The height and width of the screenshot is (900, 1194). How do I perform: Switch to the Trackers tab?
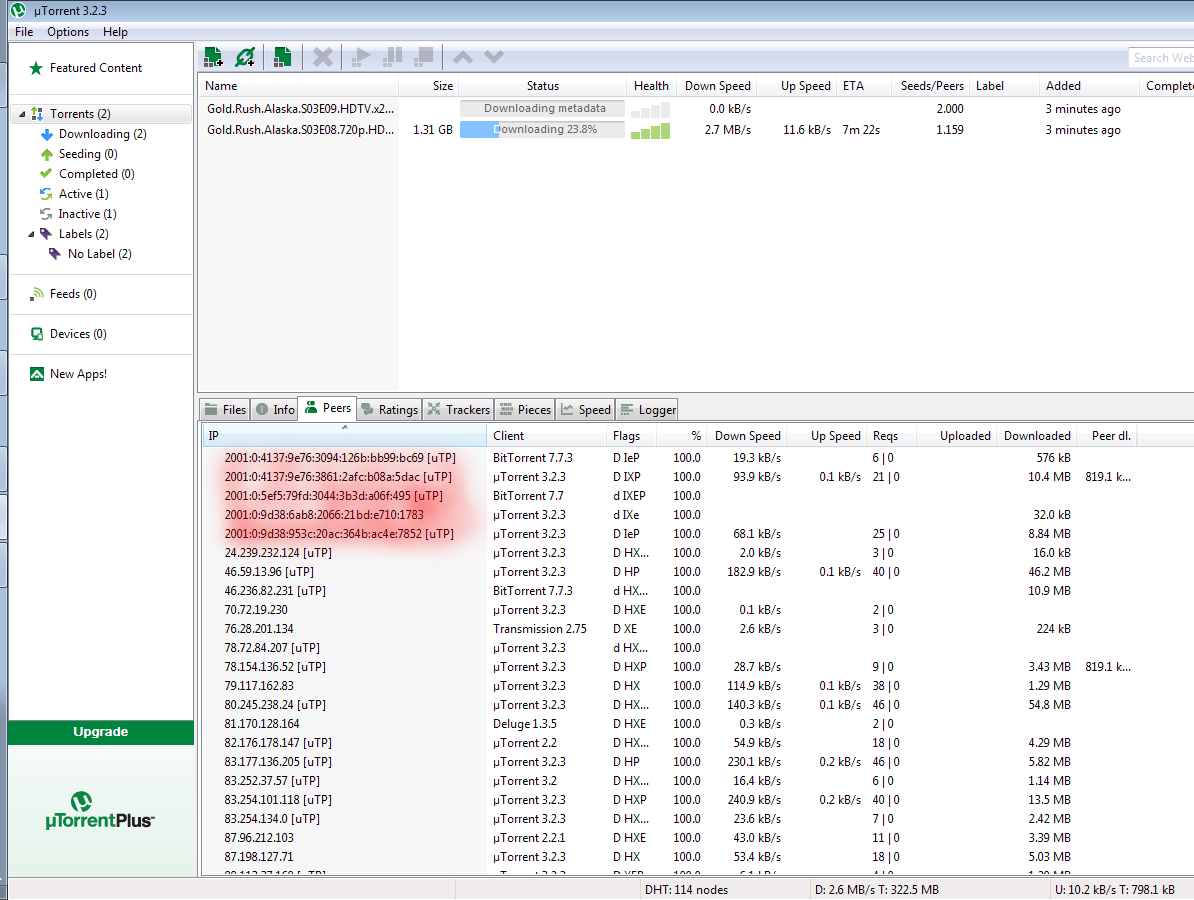458,409
